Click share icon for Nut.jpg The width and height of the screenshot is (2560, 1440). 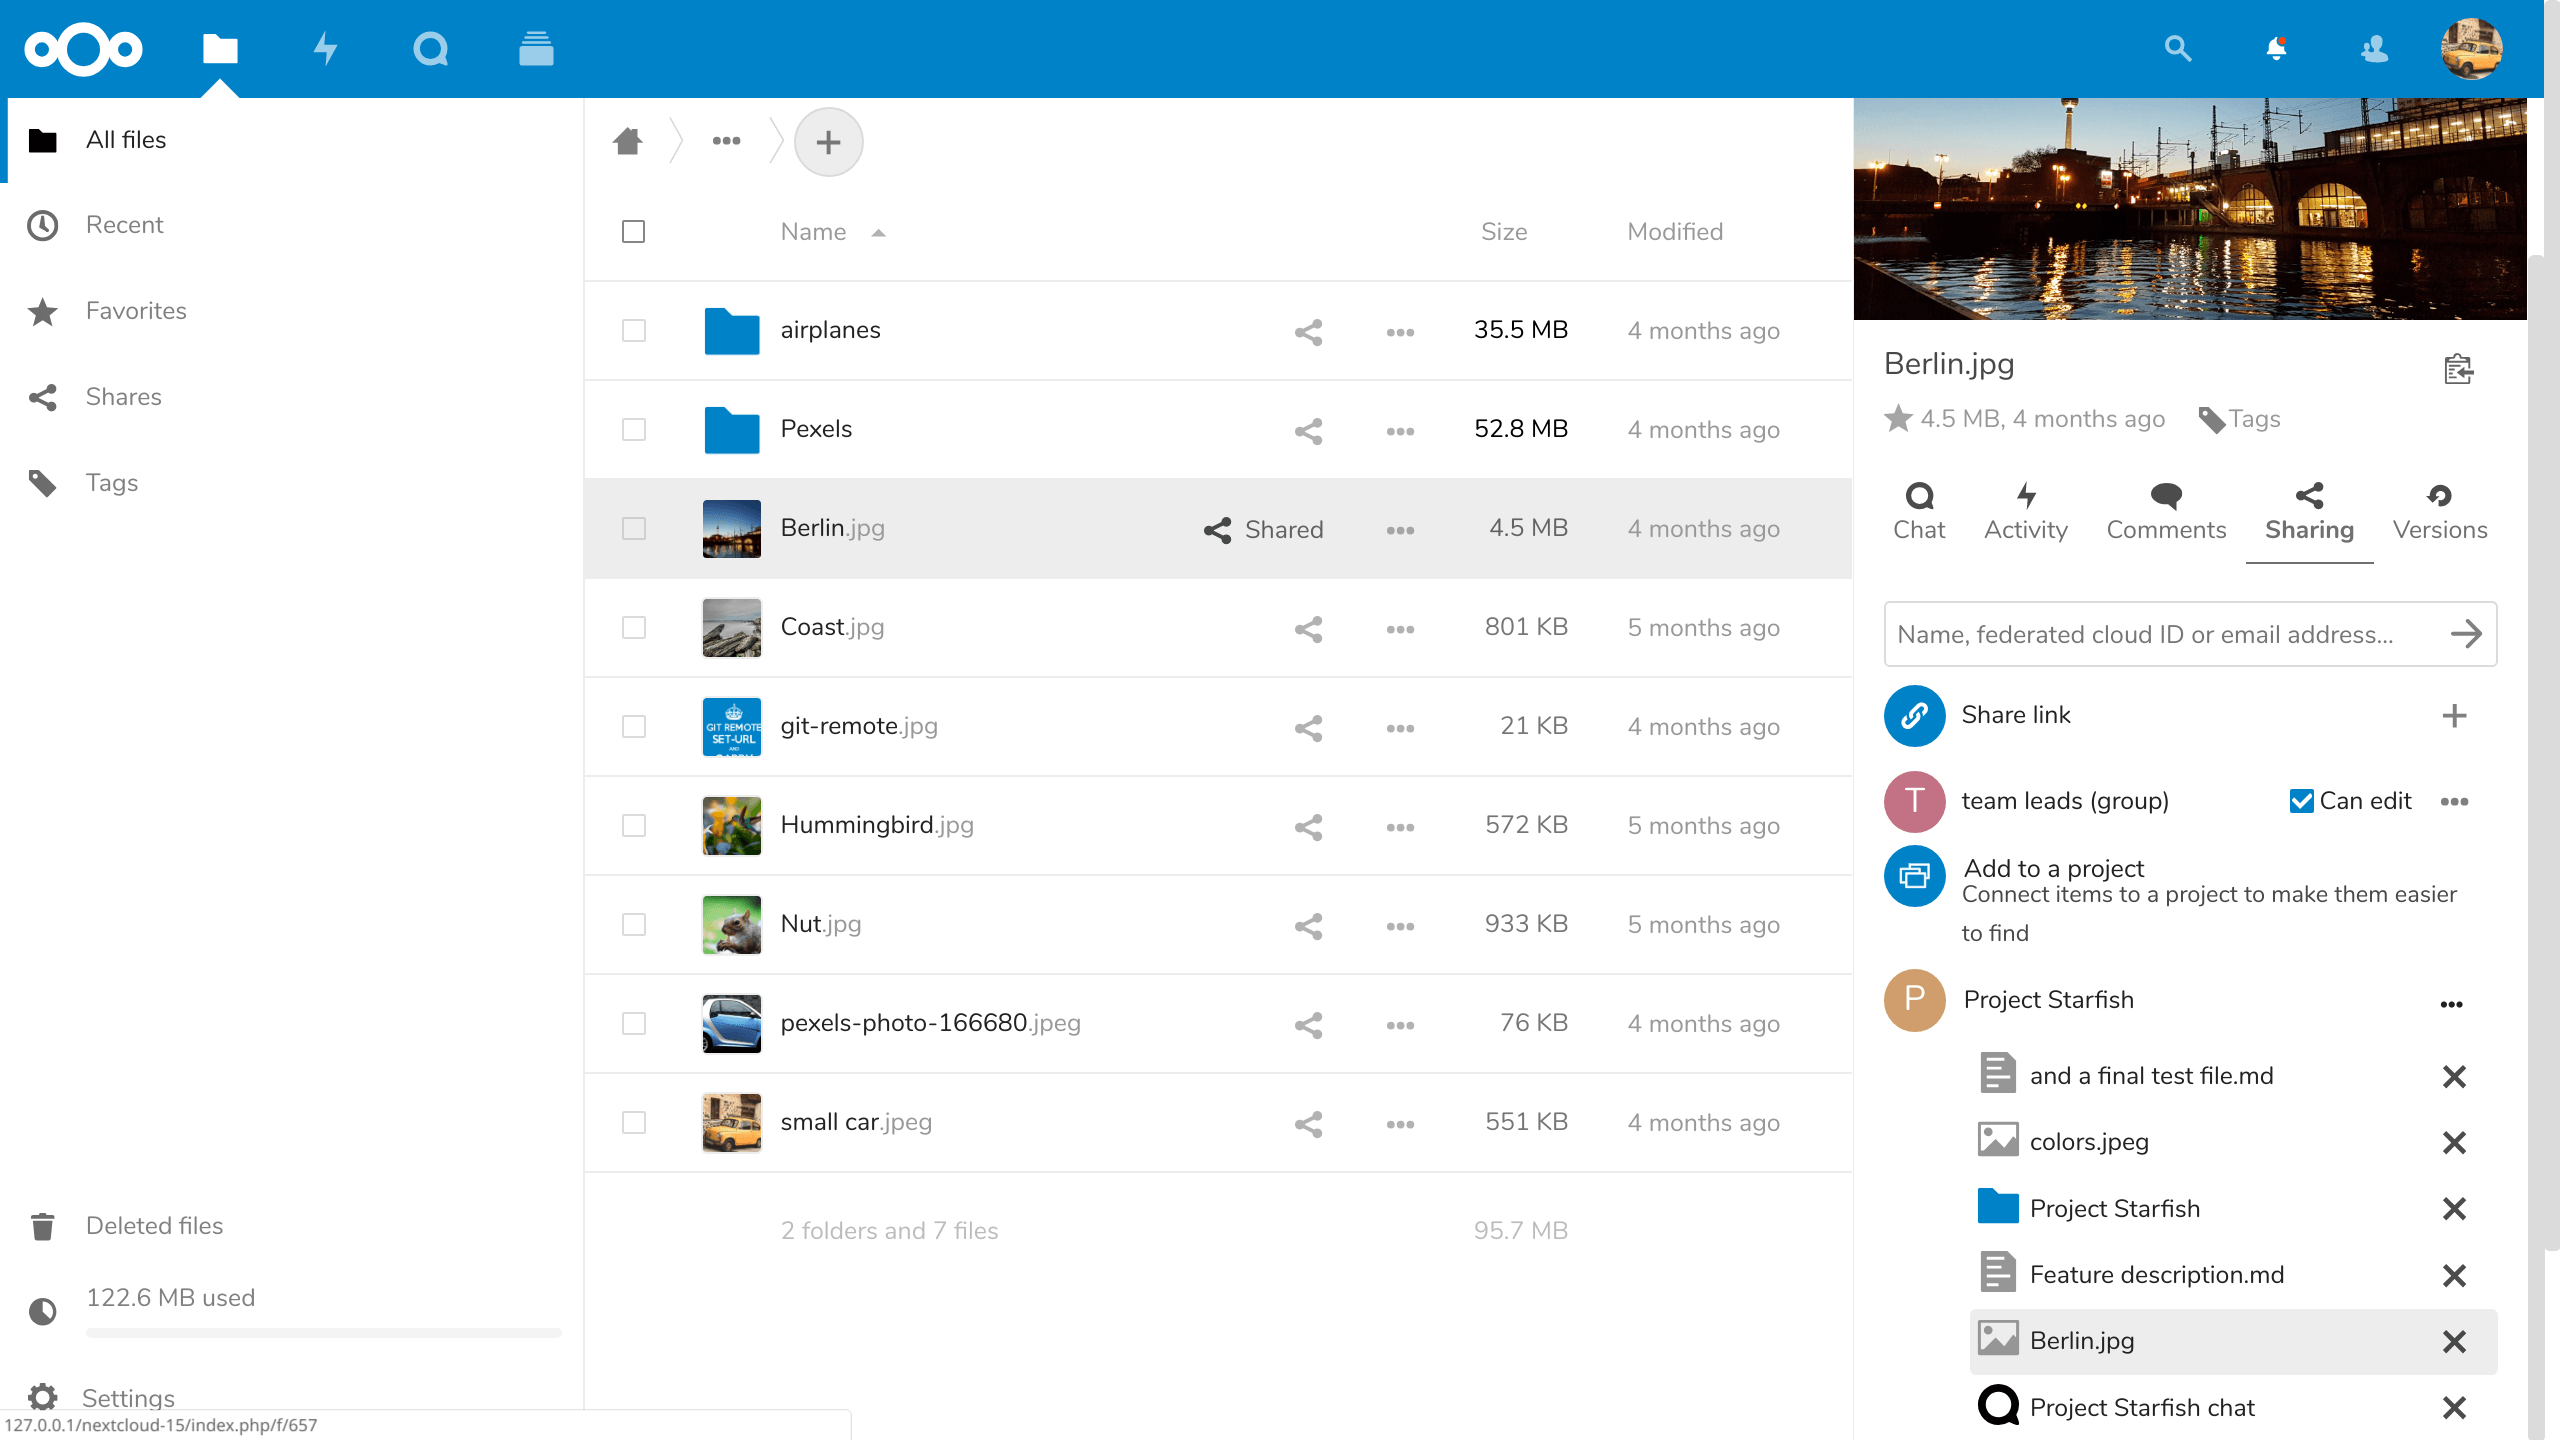[x=1308, y=926]
